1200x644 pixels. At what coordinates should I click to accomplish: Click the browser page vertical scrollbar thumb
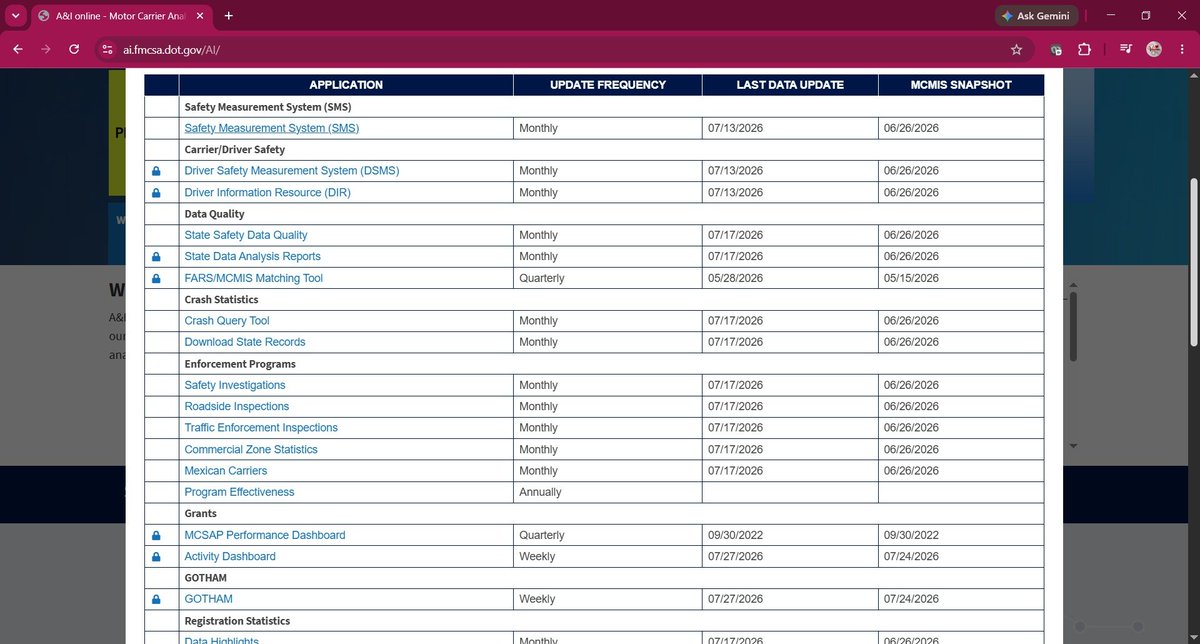click(x=1193, y=262)
